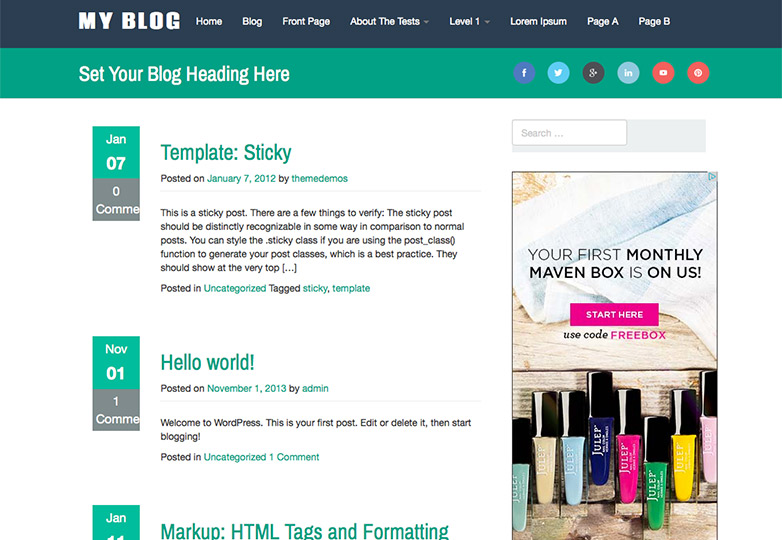
Task: Open the Page A menu item
Action: tap(603, 21)
